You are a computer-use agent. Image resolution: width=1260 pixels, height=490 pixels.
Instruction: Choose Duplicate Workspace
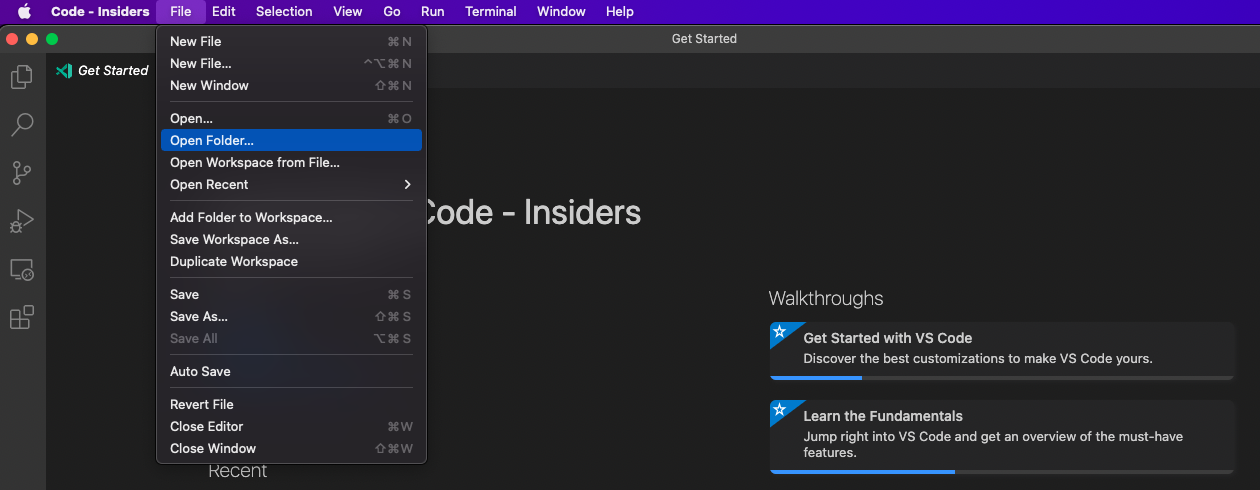(x=291, y=261)
